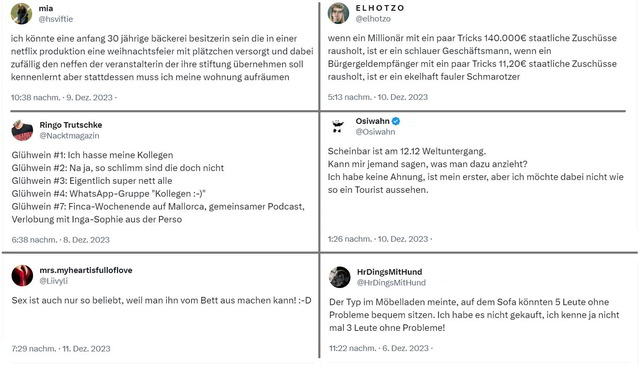Visit the @hsviftie handle
The height and width of the screenshot is (366, 640).
tap(56, 19)
